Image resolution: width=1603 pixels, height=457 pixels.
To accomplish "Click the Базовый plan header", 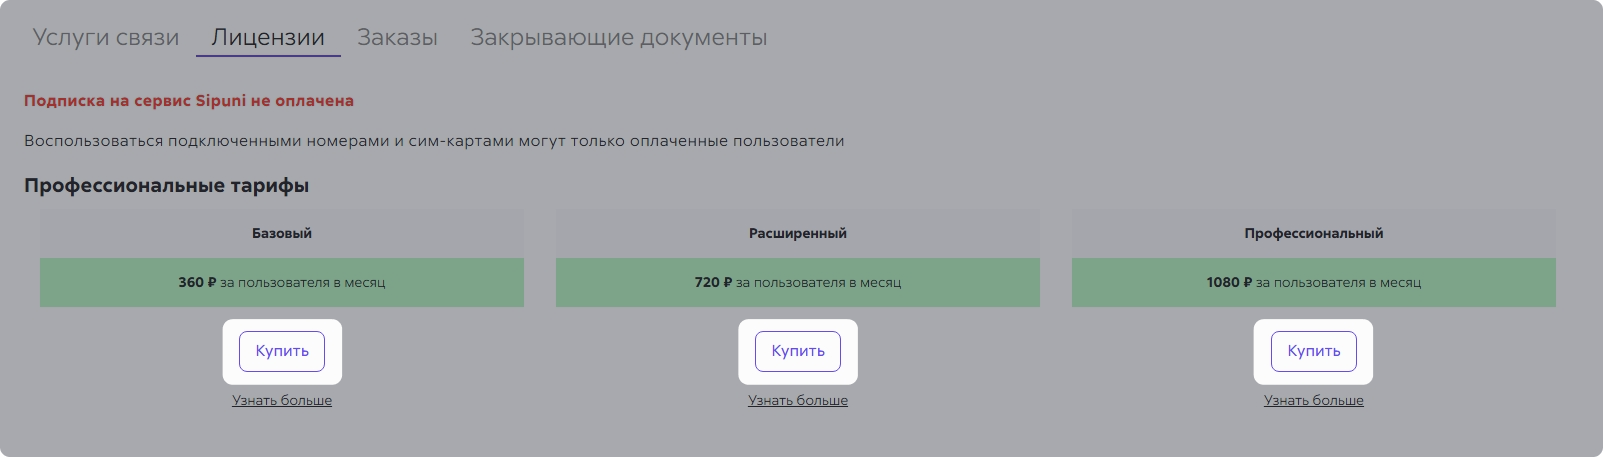I will coord(282,233).
